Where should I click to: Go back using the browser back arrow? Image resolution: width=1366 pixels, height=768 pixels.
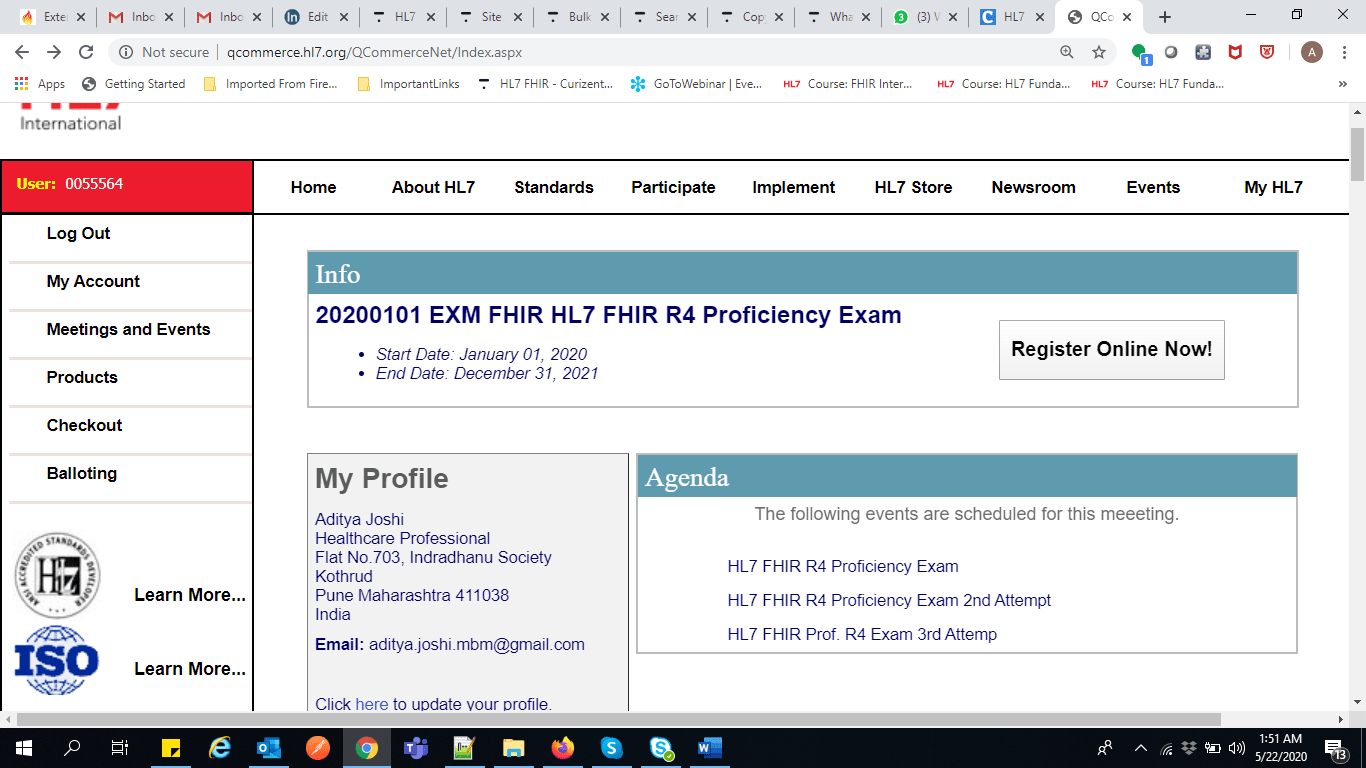point(21,52)
